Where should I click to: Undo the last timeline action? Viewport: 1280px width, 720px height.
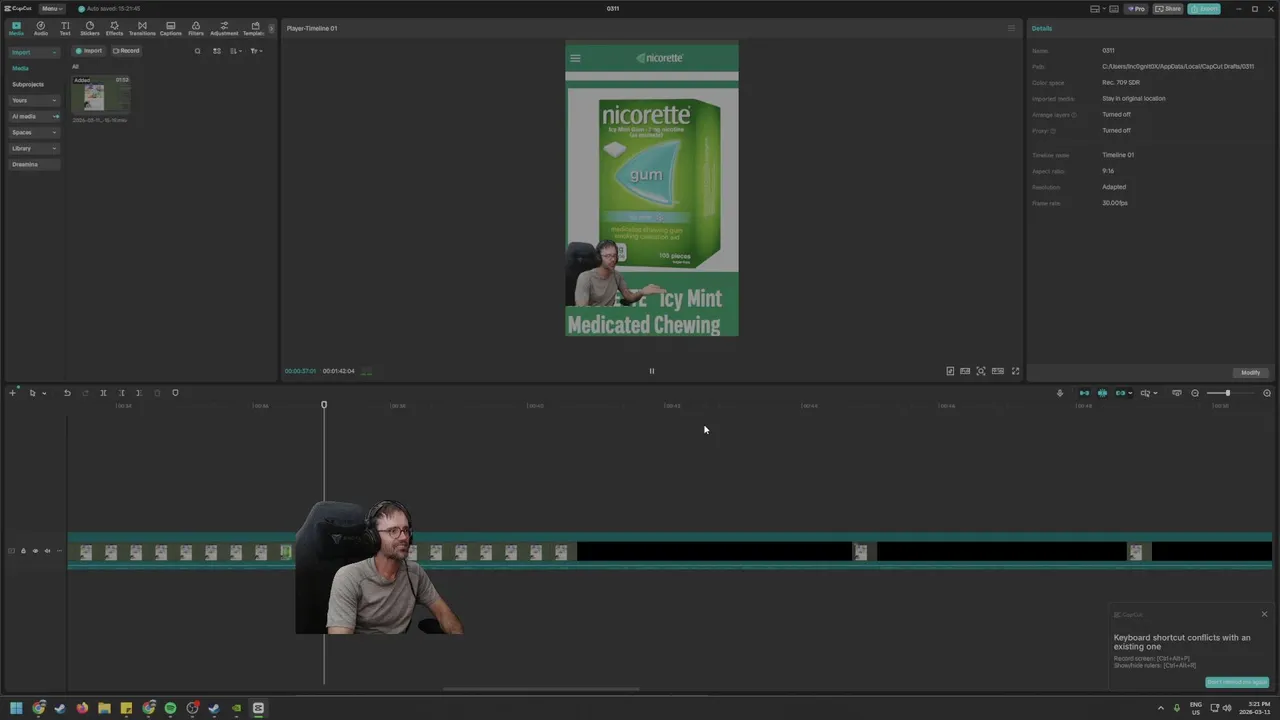point(67,393)
